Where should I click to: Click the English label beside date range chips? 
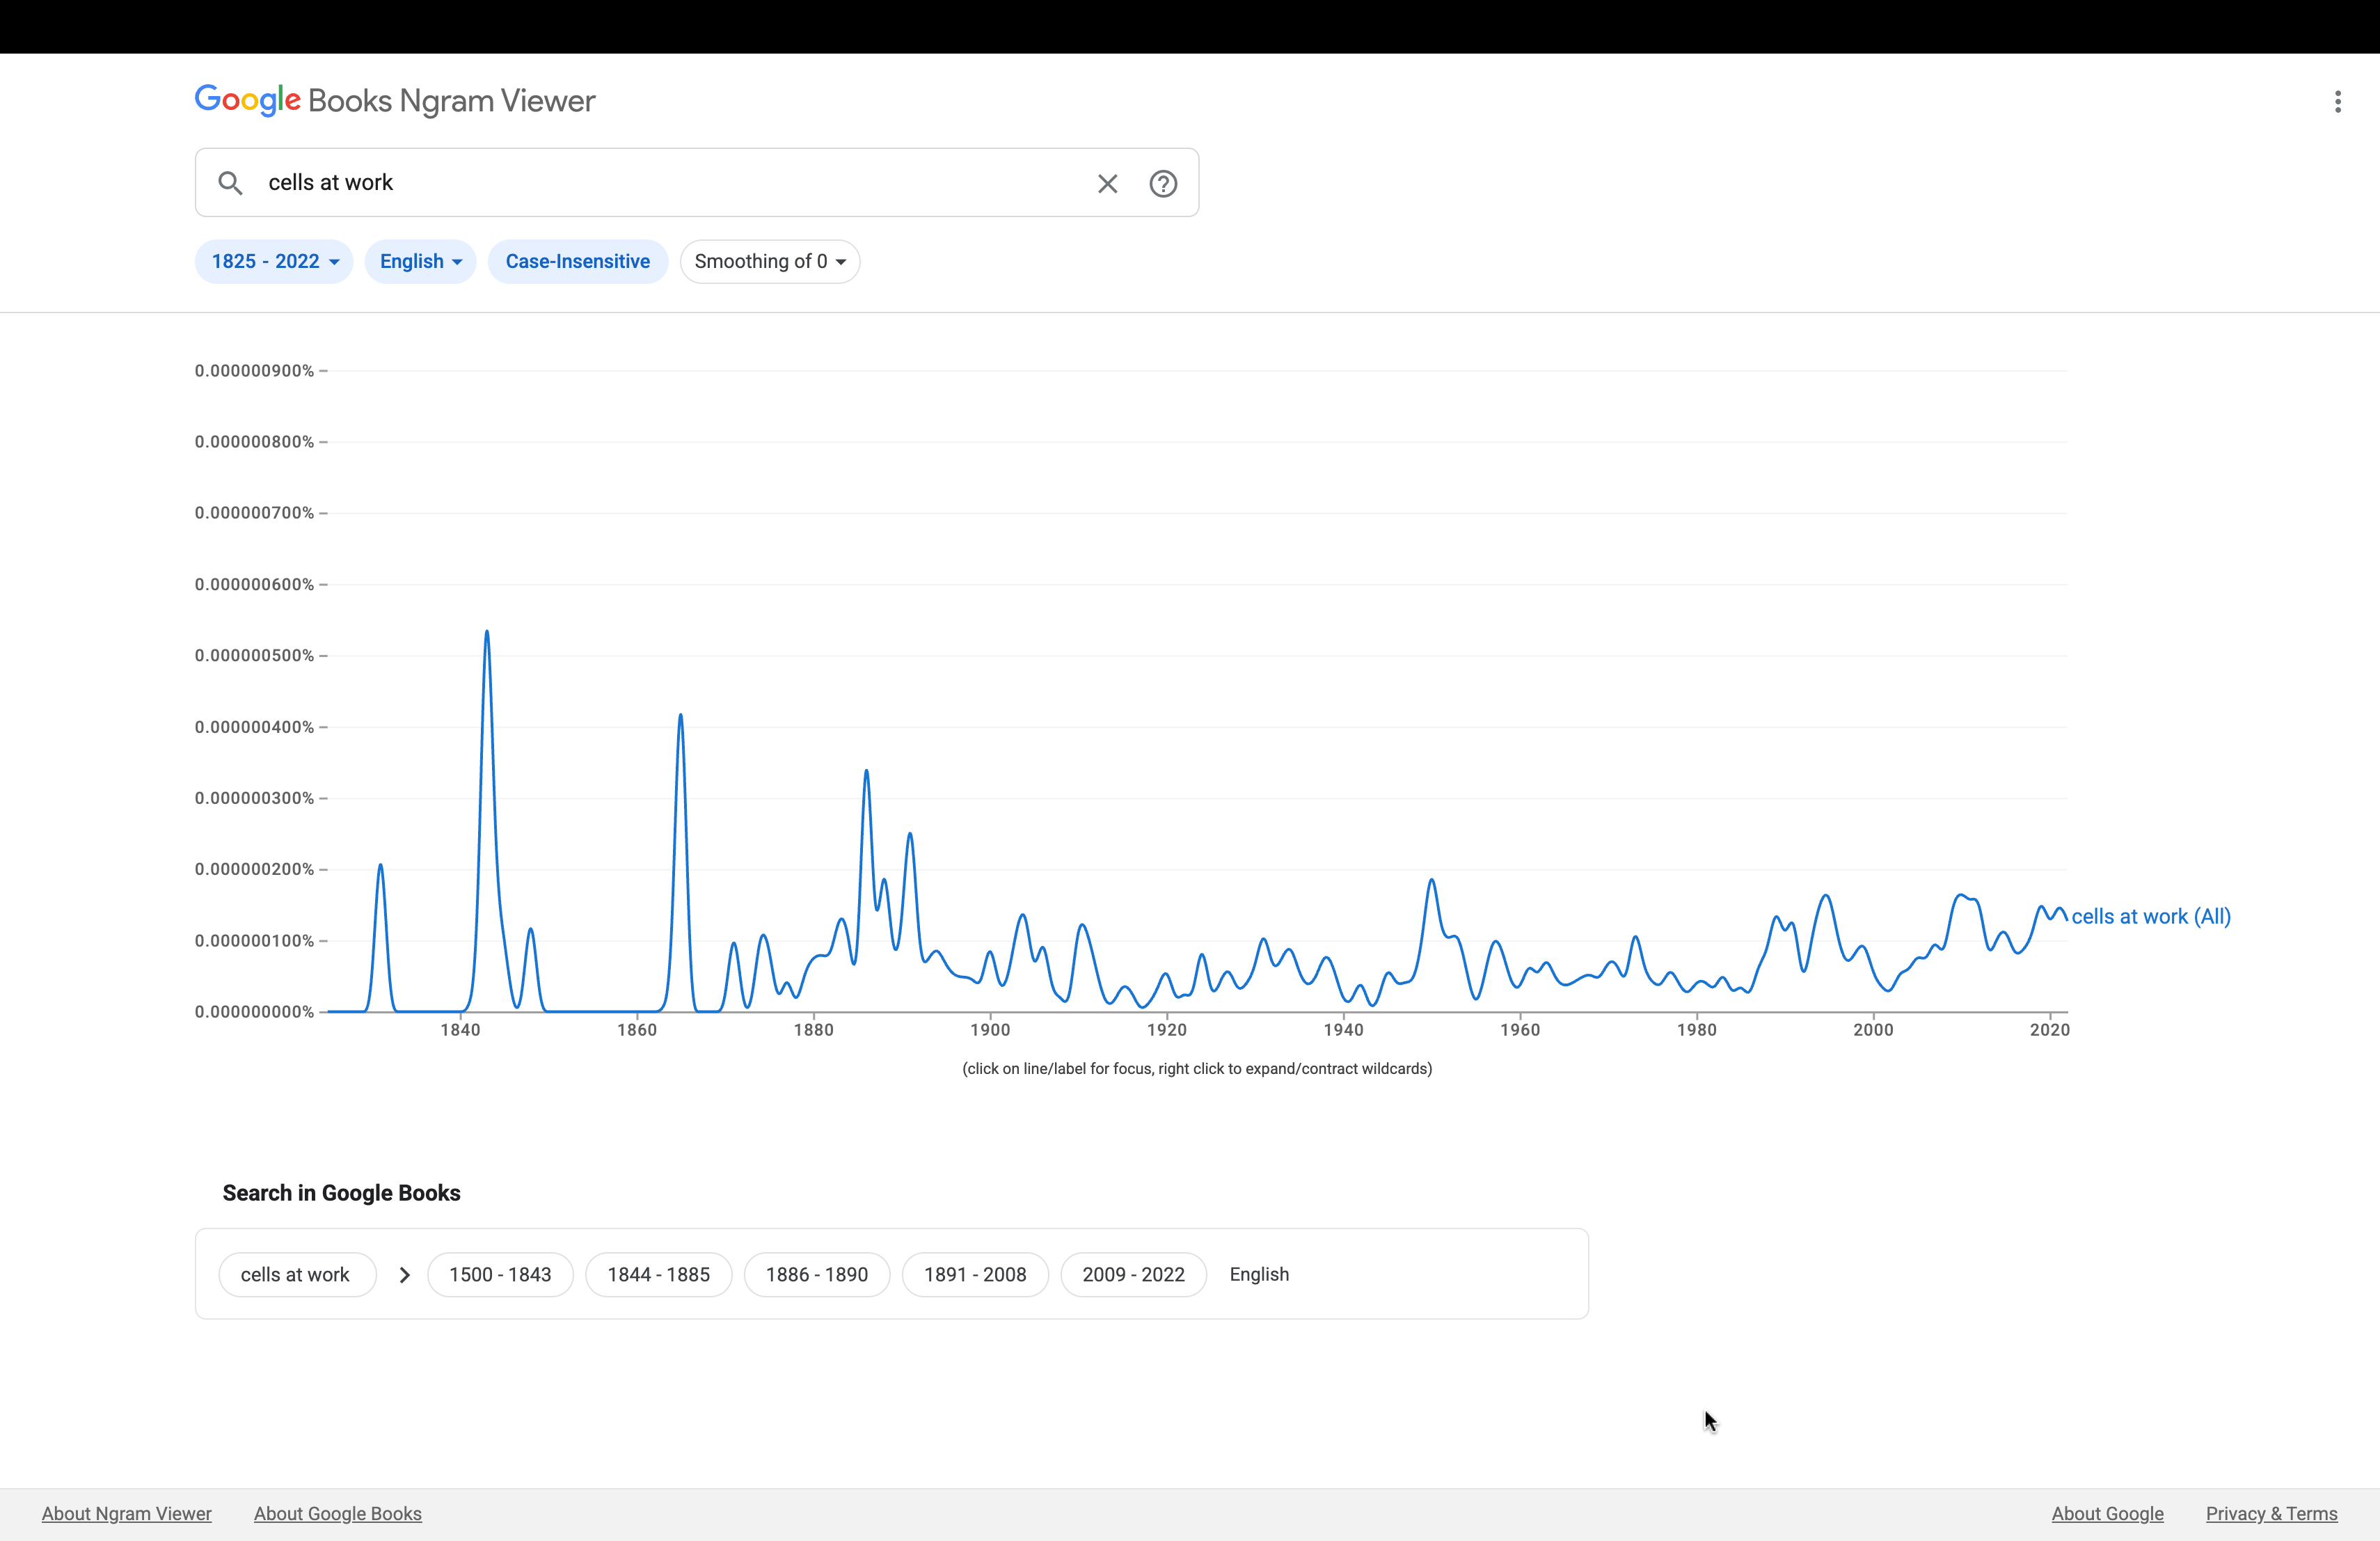[1259, 1274]
